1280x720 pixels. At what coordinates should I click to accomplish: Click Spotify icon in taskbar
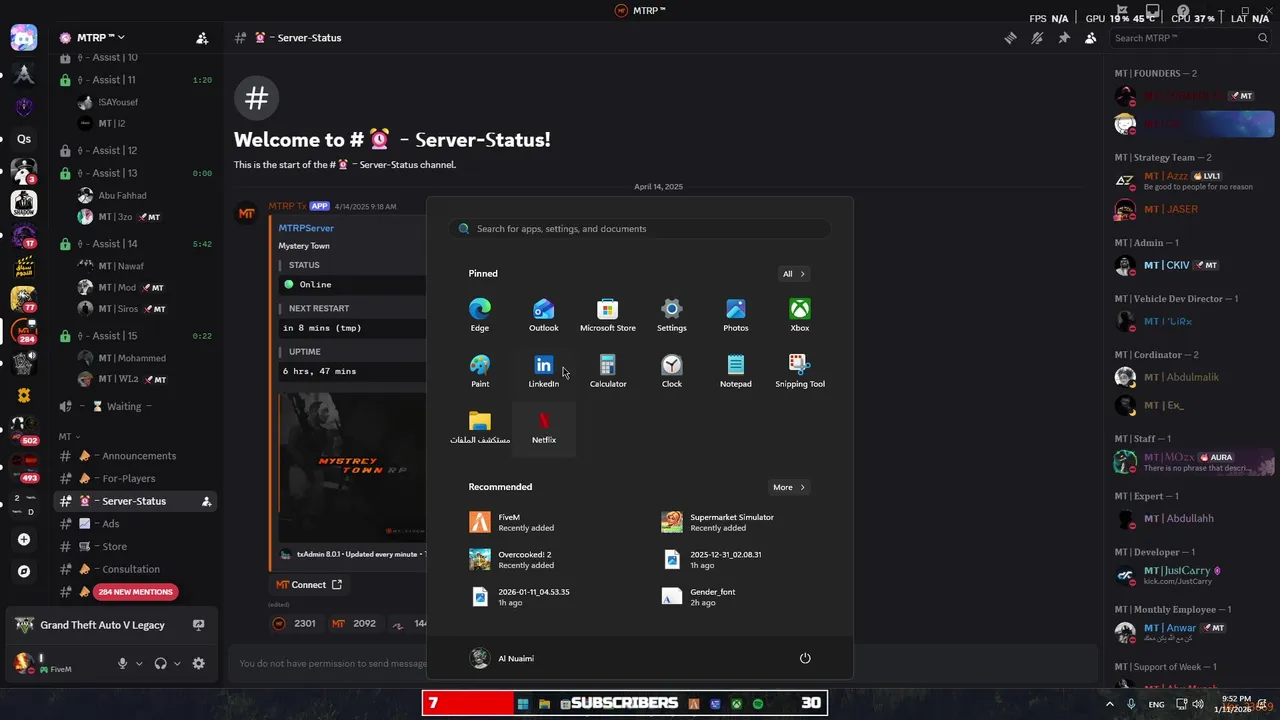point(758,704)
